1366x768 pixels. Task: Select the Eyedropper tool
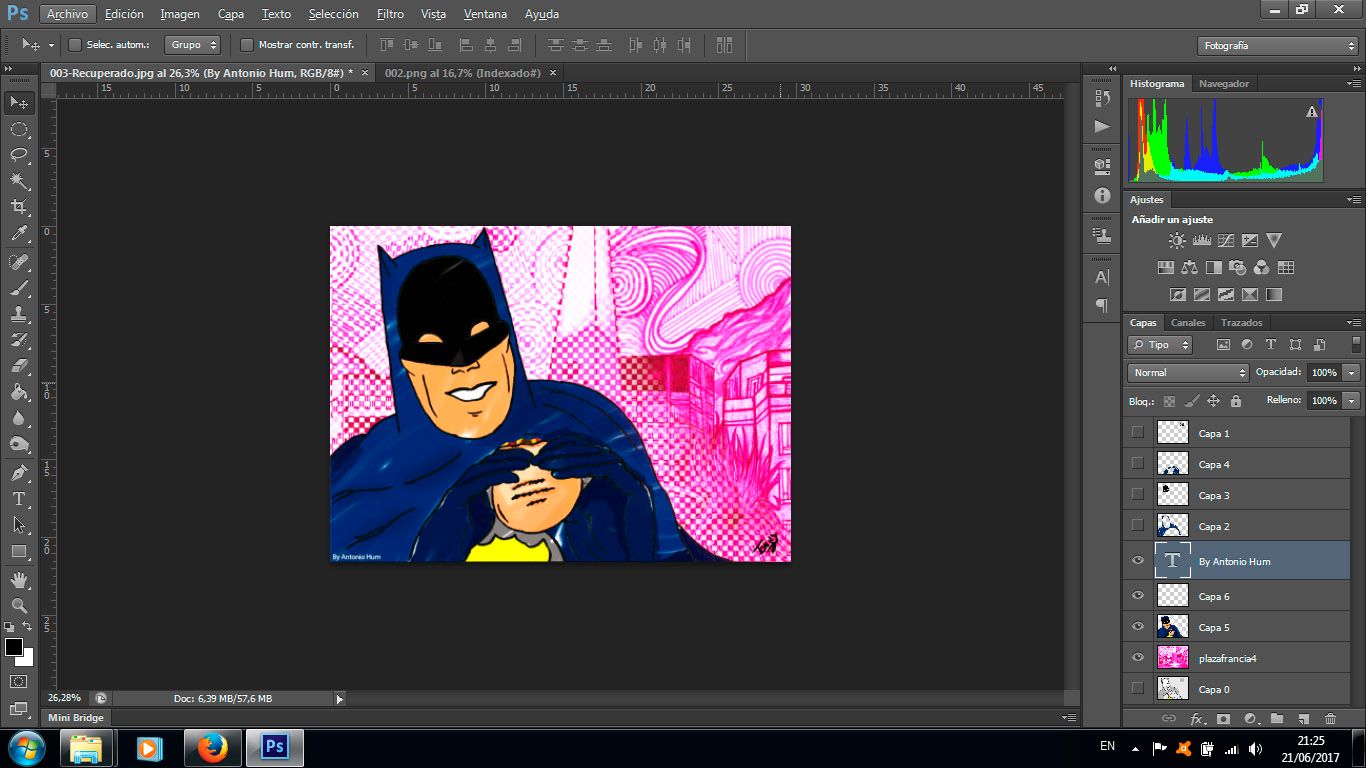coord(19,234)
